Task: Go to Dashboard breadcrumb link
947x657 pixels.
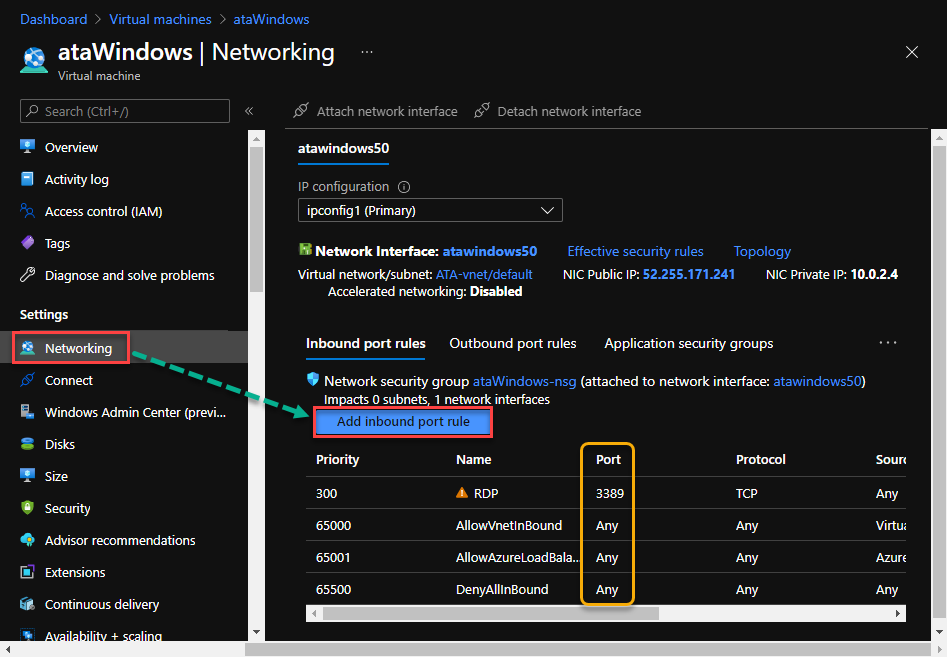Action: 54,19
